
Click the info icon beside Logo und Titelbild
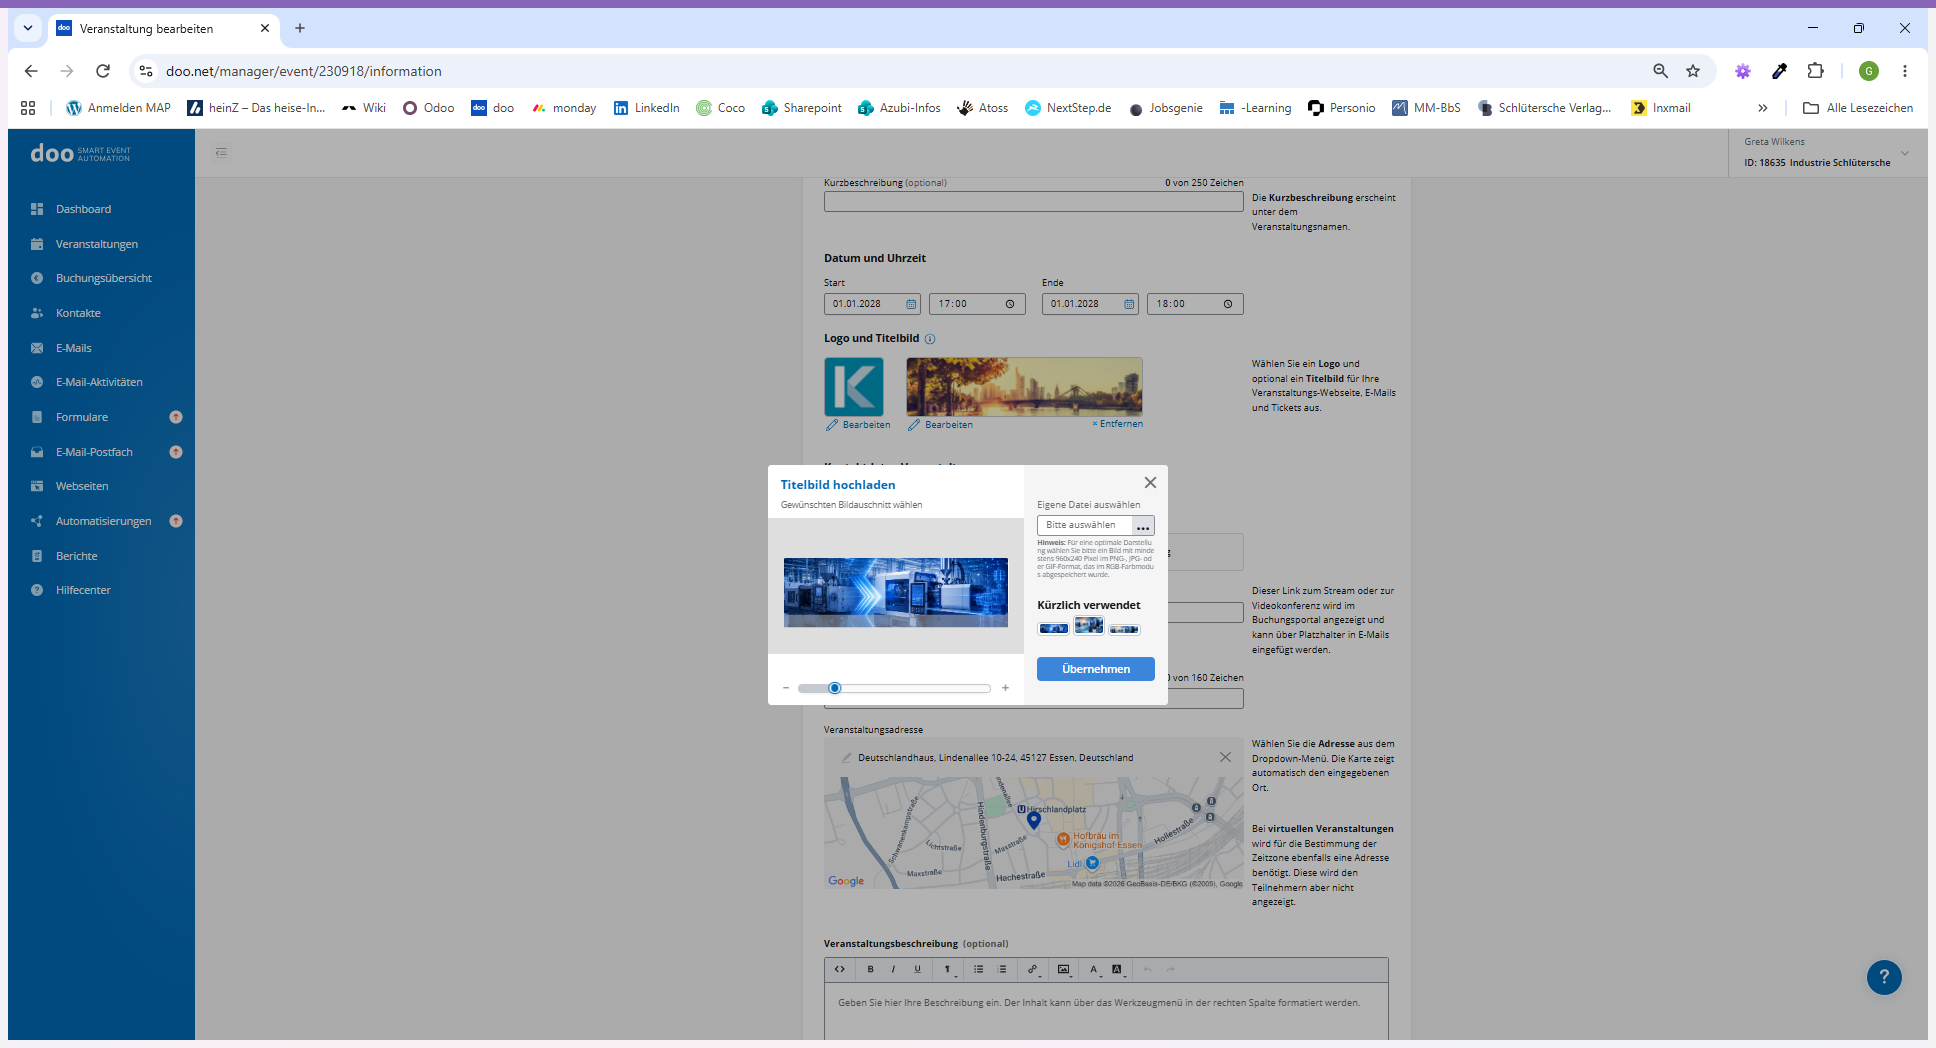tap(930, 339)
